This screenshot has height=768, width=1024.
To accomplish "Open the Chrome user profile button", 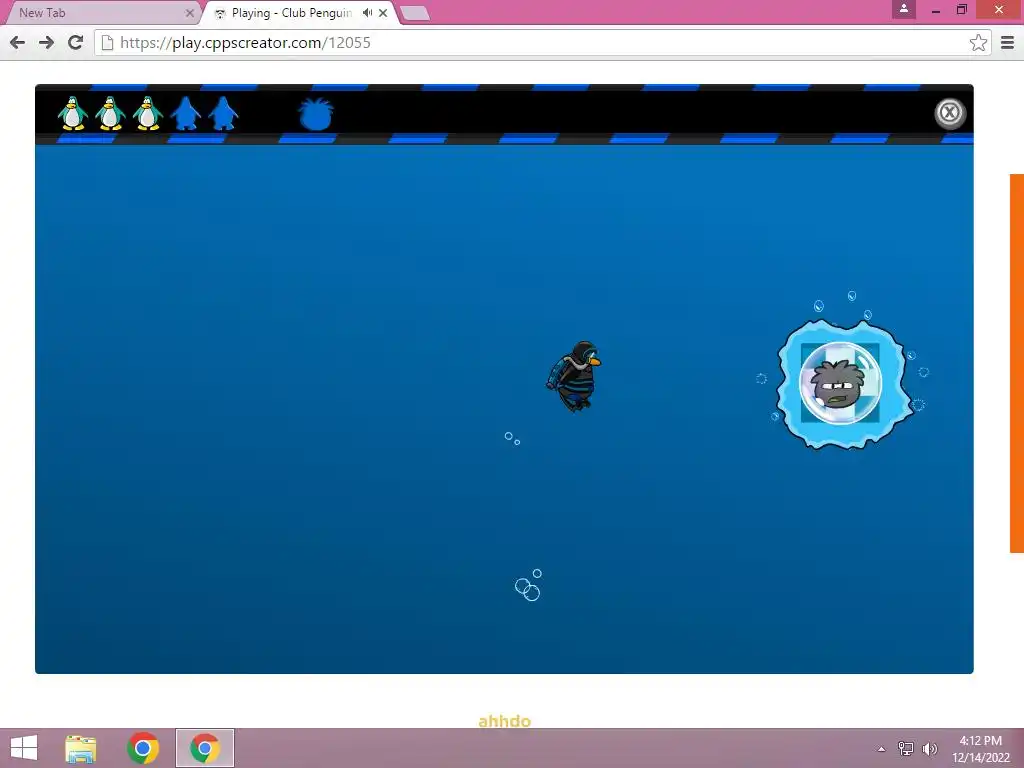I will point(904,9).
